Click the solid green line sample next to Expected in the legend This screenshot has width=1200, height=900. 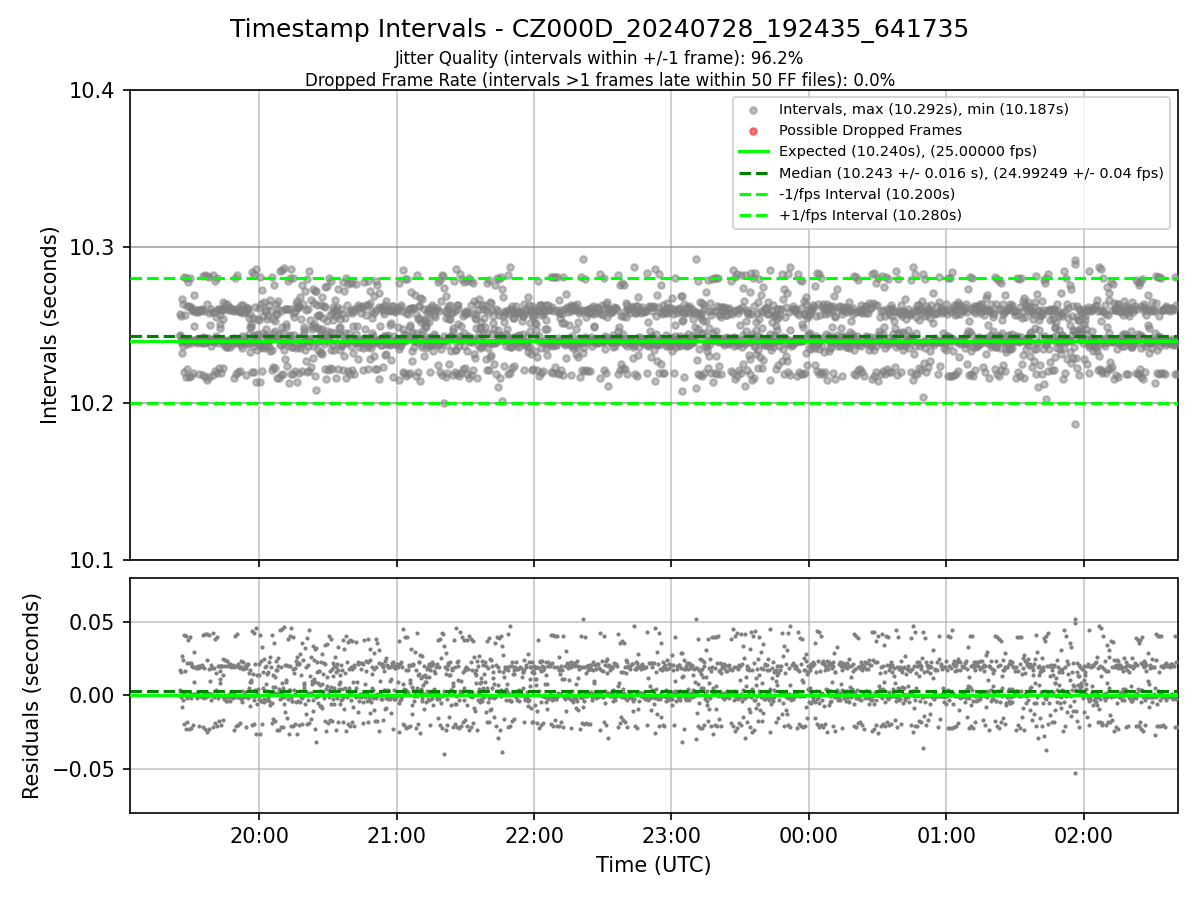click(754, 152)
